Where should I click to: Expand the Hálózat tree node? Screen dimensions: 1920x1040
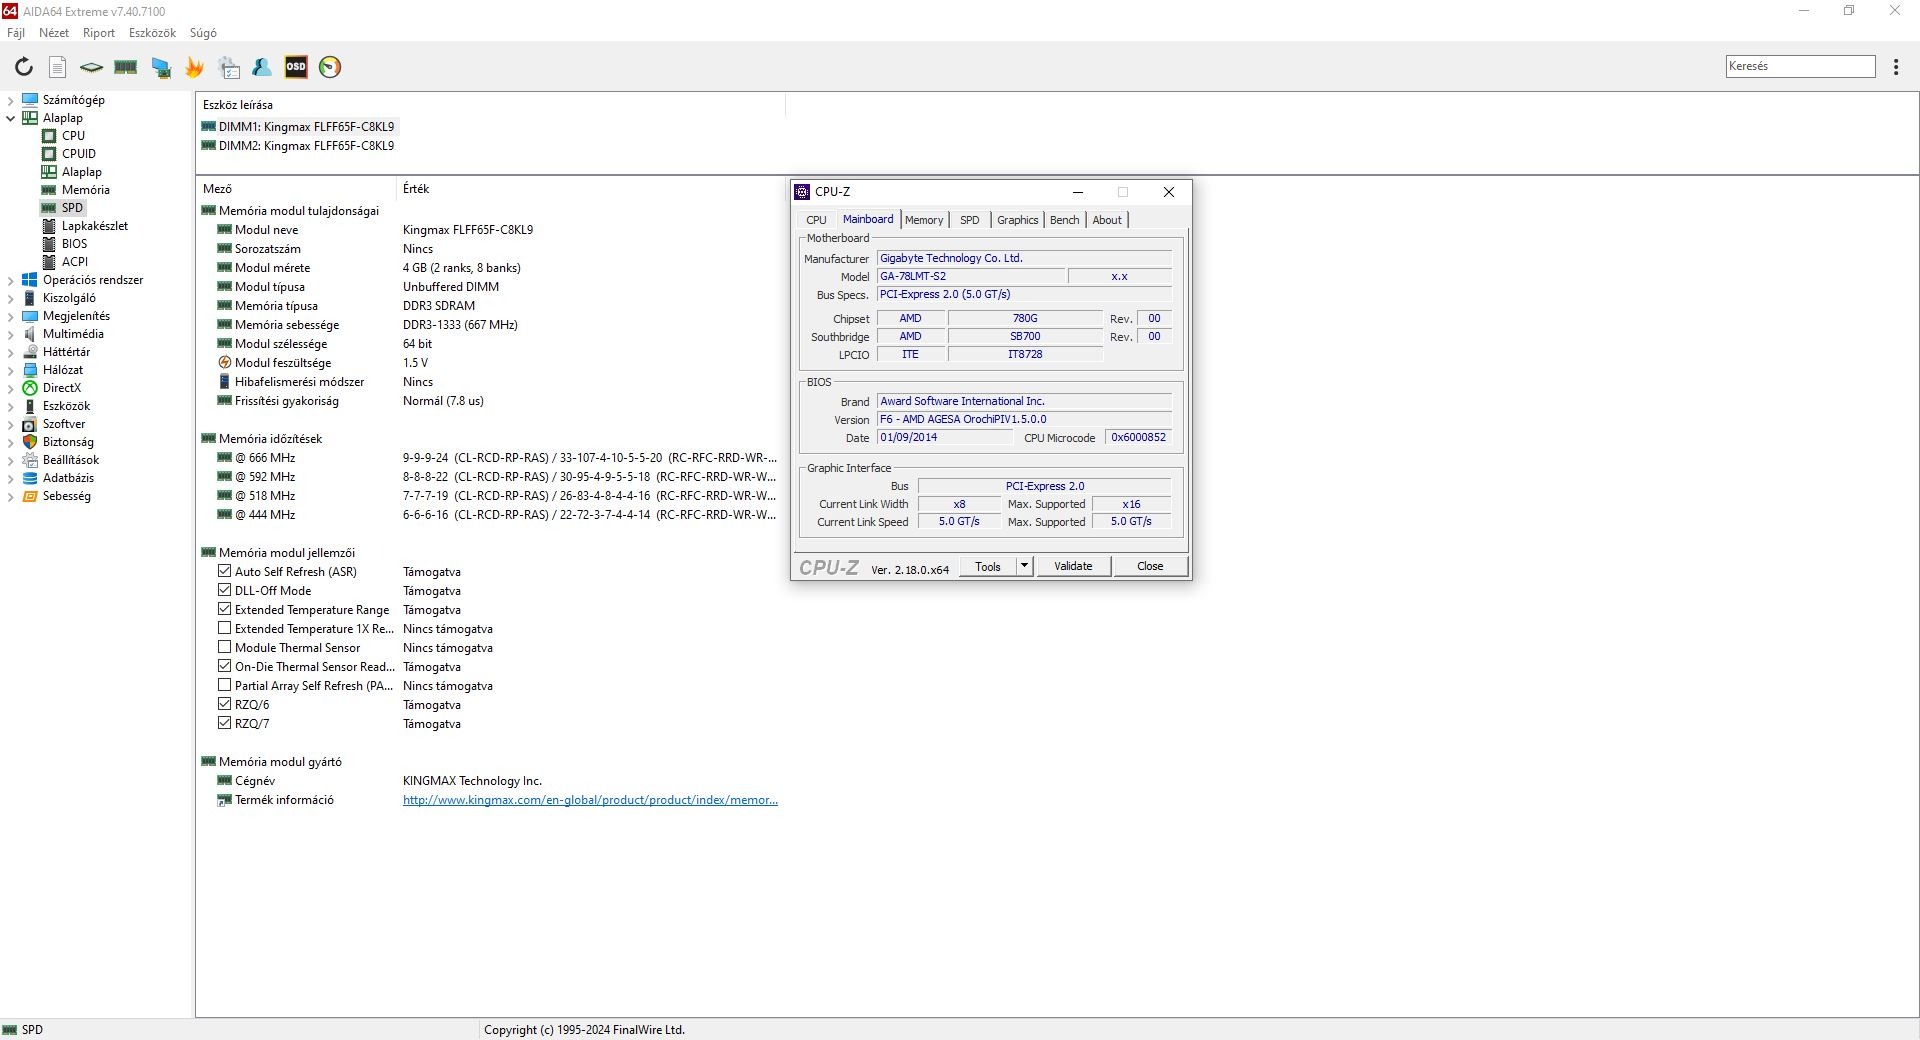pos(10,370)
